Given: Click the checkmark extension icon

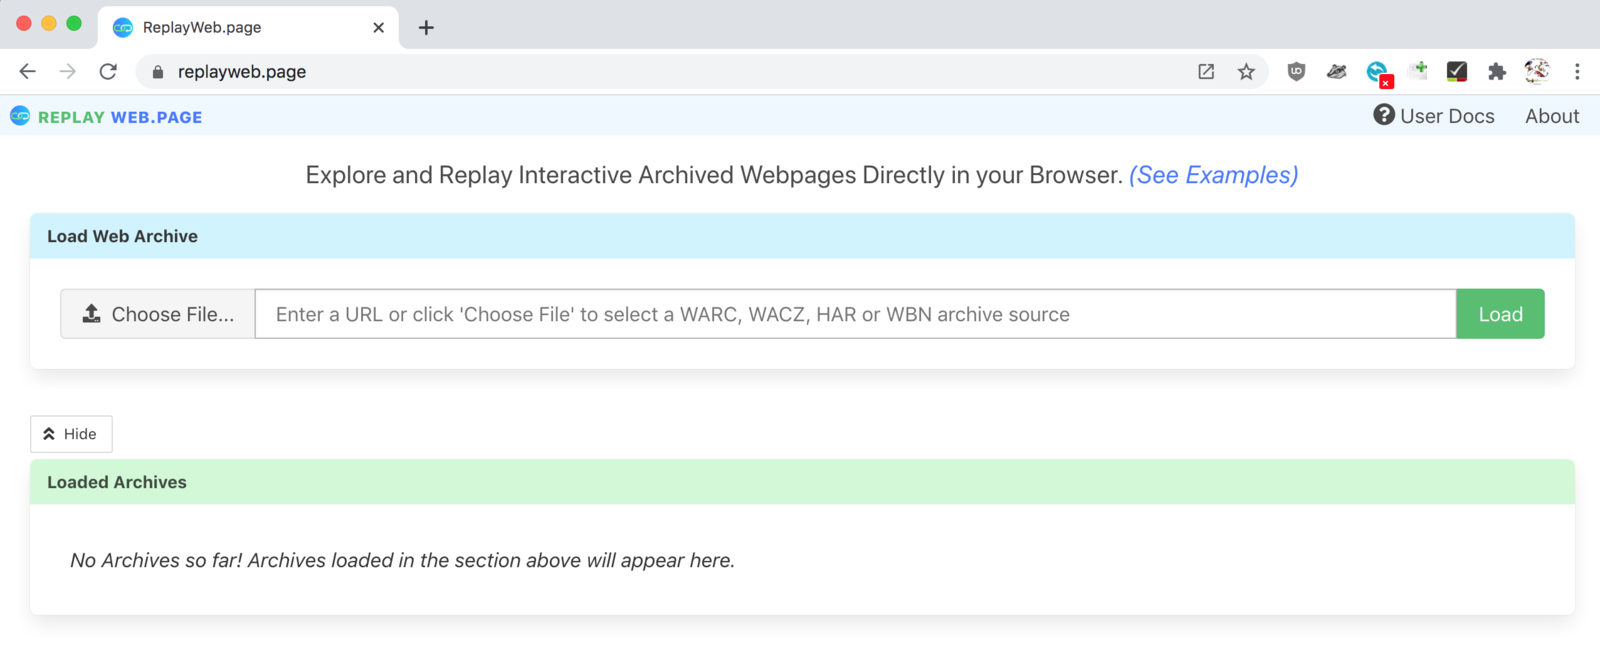Looking at the screenshot, I should (1457, 71).
